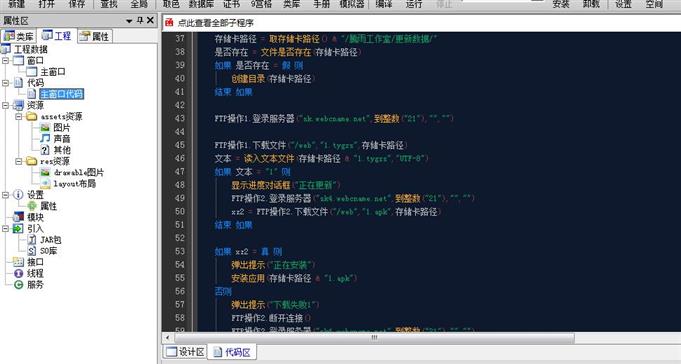Select the 线程 thread icon
Screen dimensions: 681x364
18,273
